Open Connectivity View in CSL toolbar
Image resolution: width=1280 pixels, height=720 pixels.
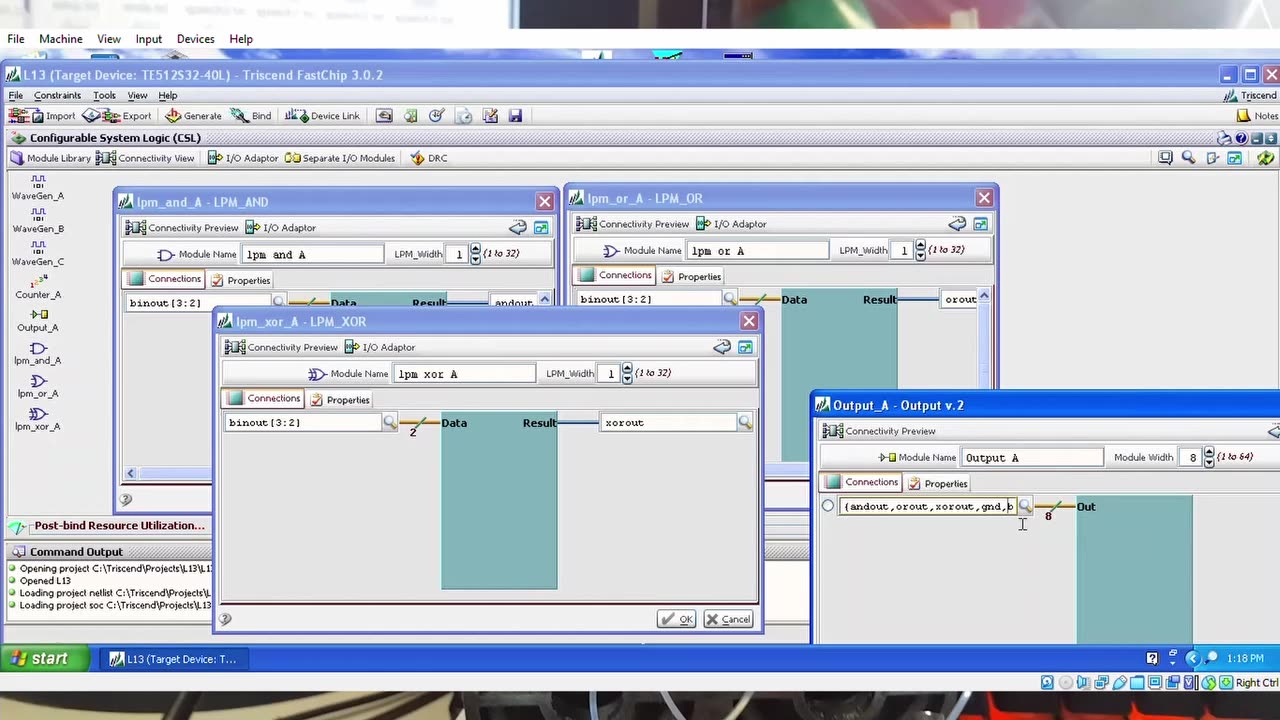[146, 158]
